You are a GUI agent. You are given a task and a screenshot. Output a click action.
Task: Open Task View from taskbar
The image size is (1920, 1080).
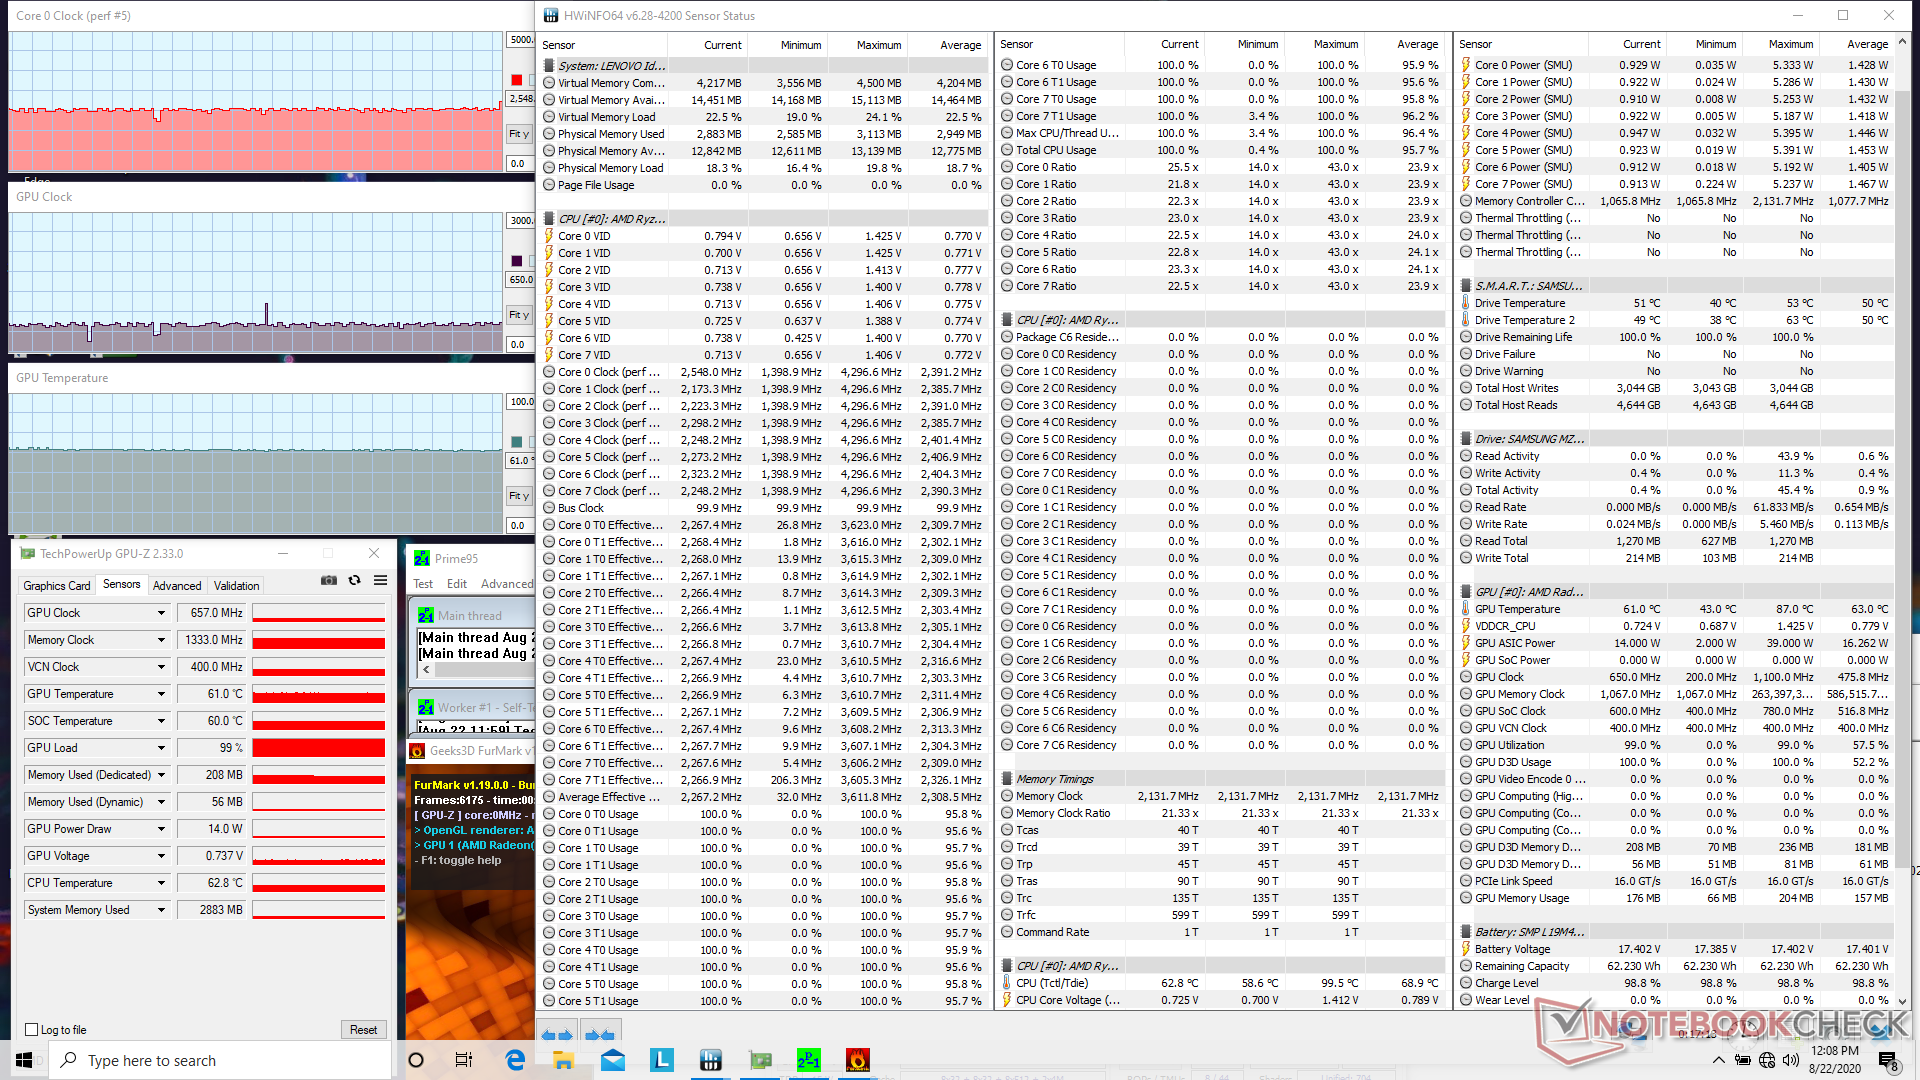[x=463, y=1060]
